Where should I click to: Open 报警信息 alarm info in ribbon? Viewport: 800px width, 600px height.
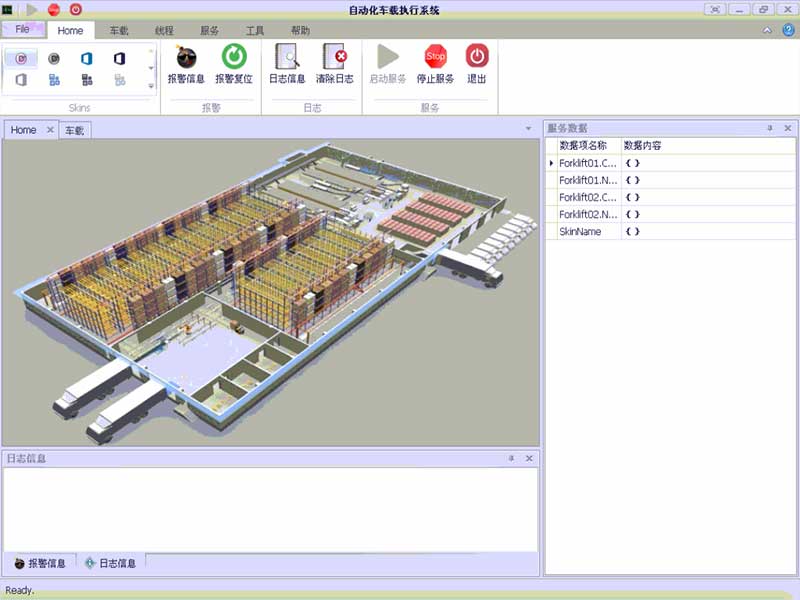pyautogui.click(x=185, y=64)
